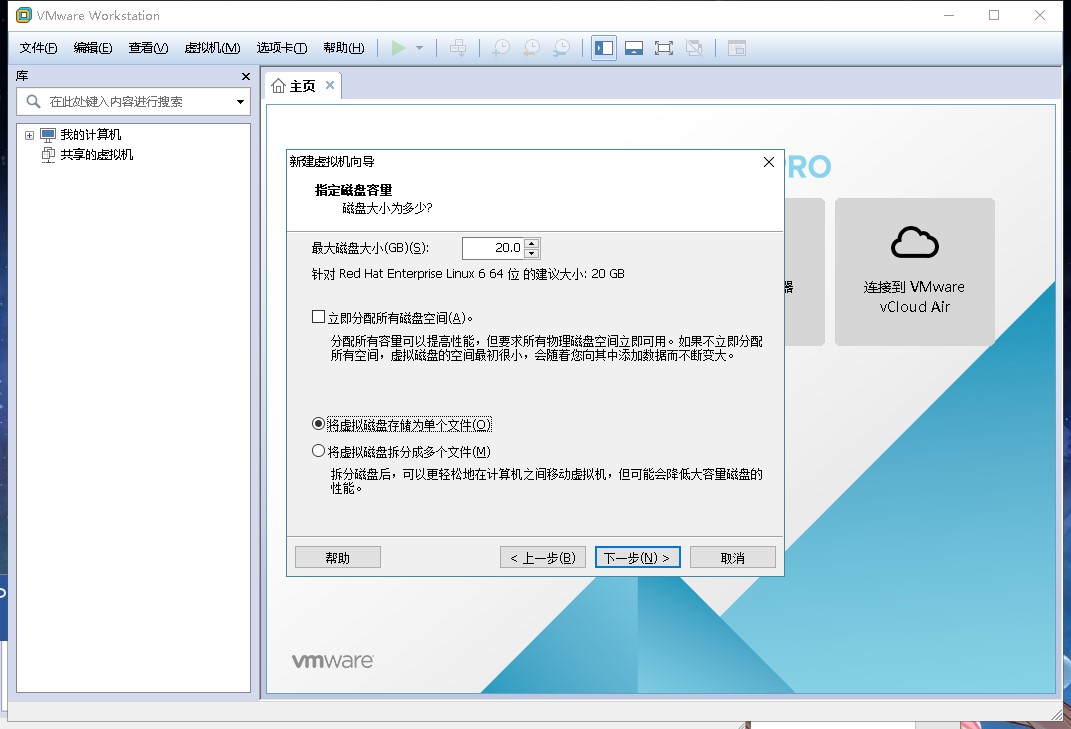
Task: Click the Revert Snapshot toolbar icon
Action: pos(531,48)
